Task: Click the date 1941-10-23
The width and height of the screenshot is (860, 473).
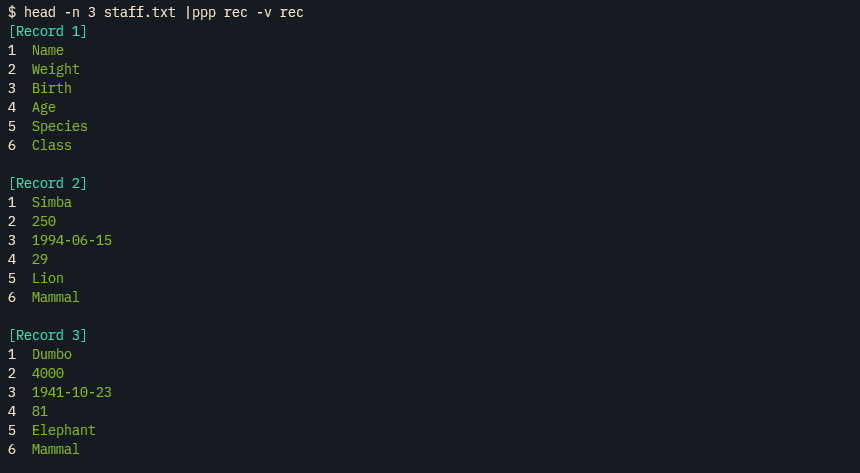Action: coord(72,392)
